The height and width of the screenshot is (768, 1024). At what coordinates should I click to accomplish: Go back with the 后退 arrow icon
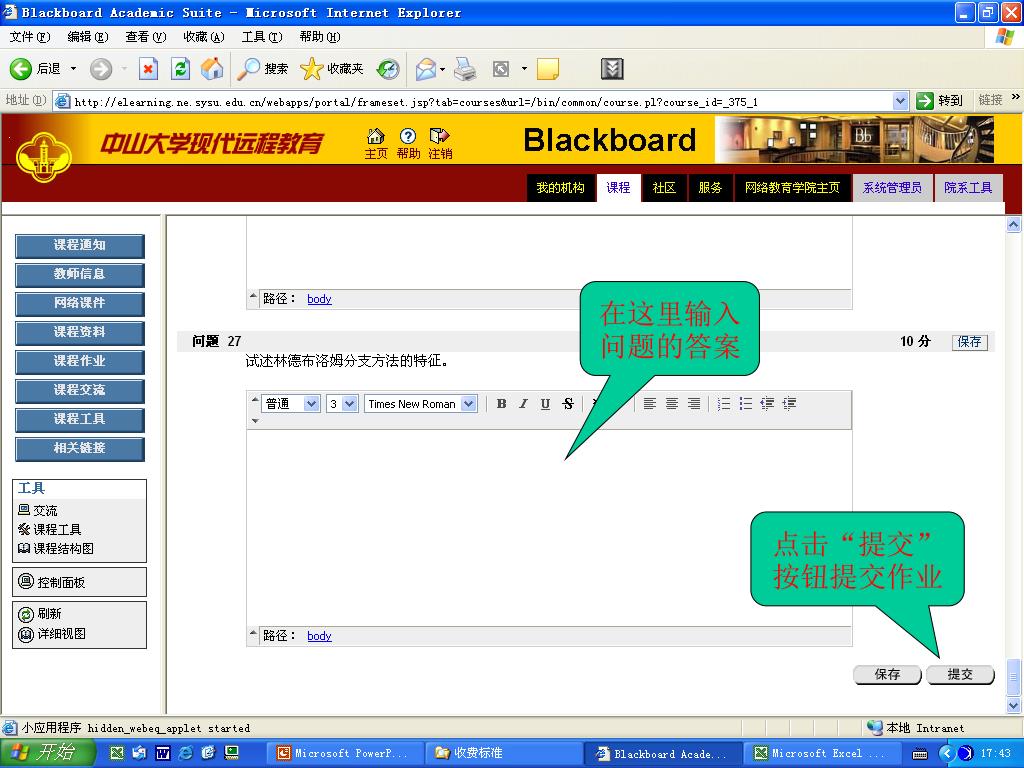20,69
